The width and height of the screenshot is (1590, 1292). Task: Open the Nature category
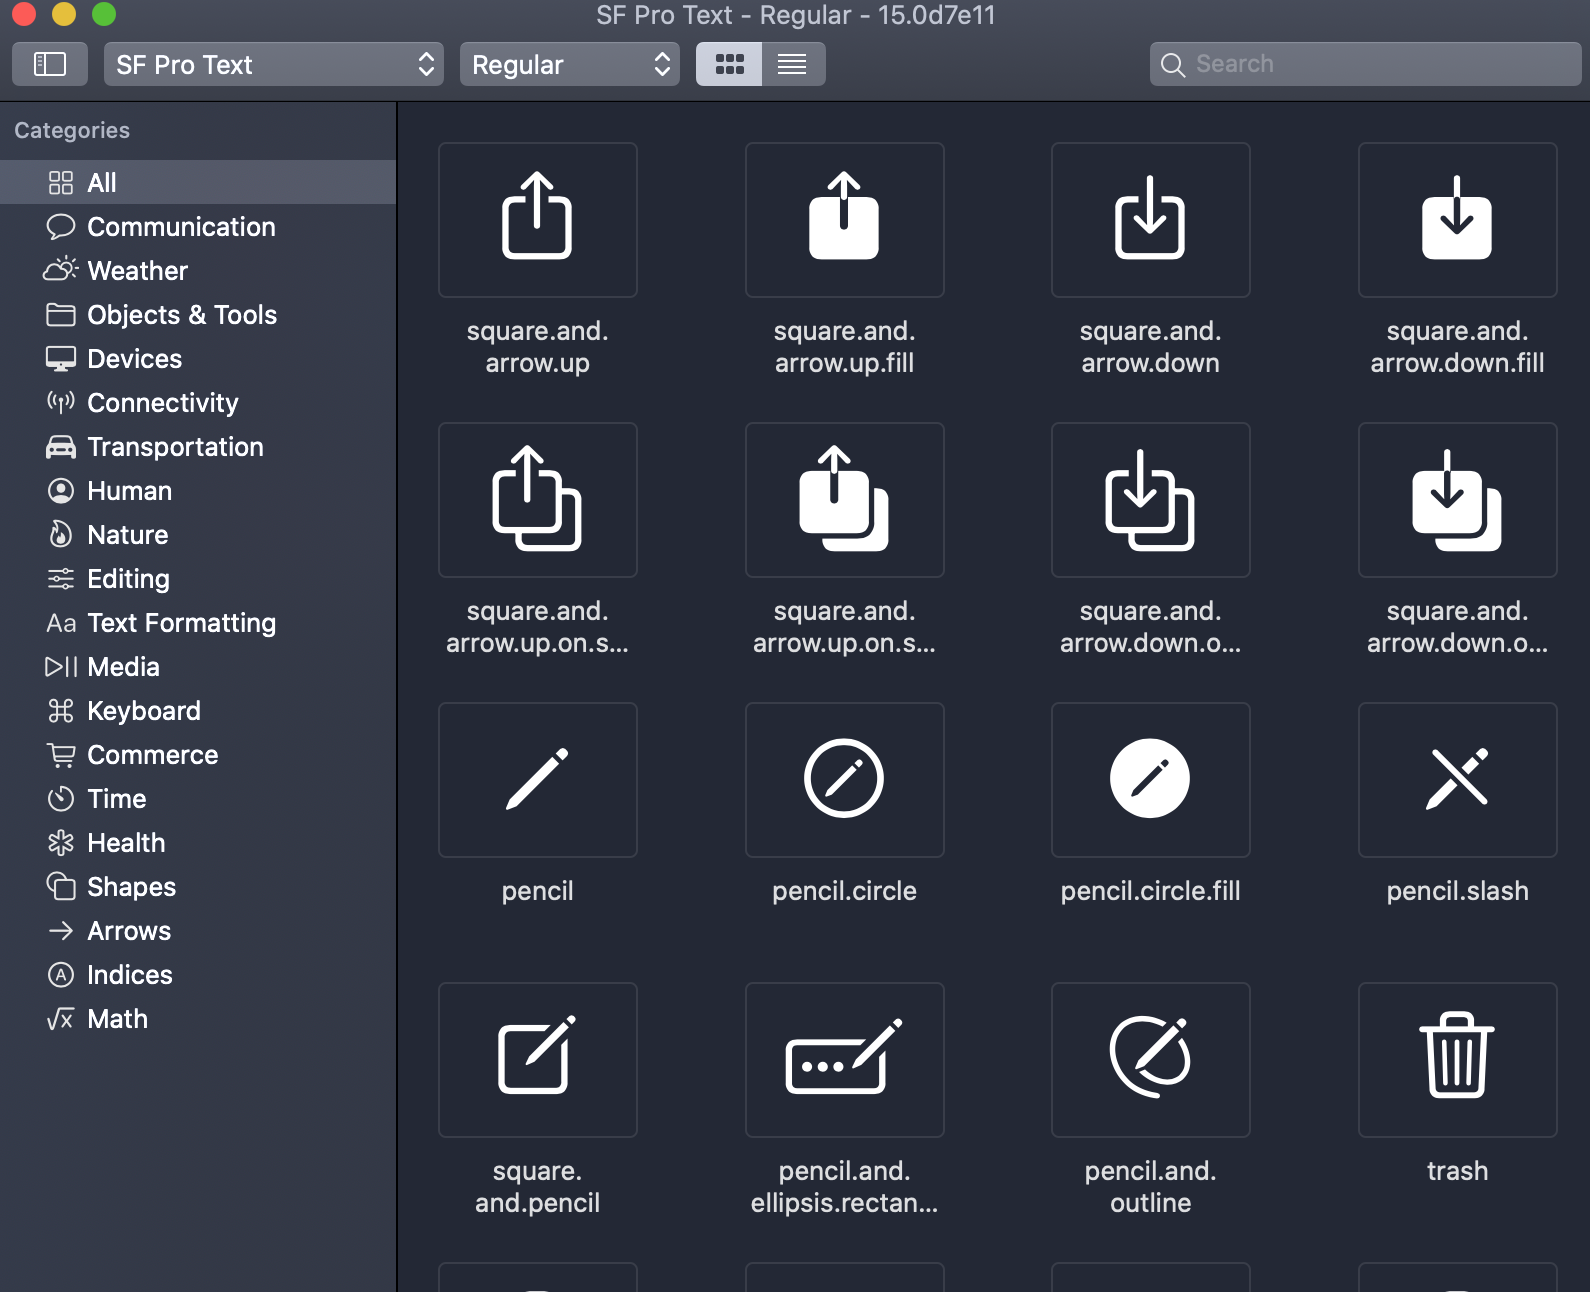tap(198, 534)
